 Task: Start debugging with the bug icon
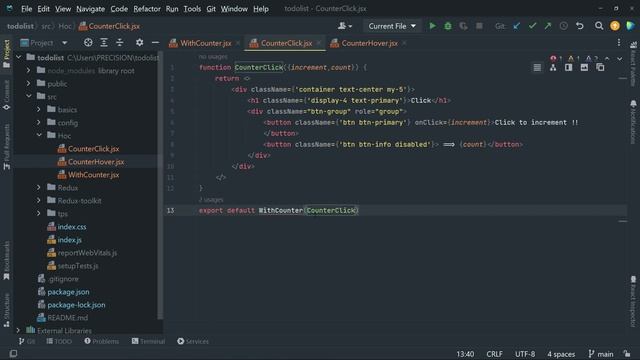click(x=448, y=26)
